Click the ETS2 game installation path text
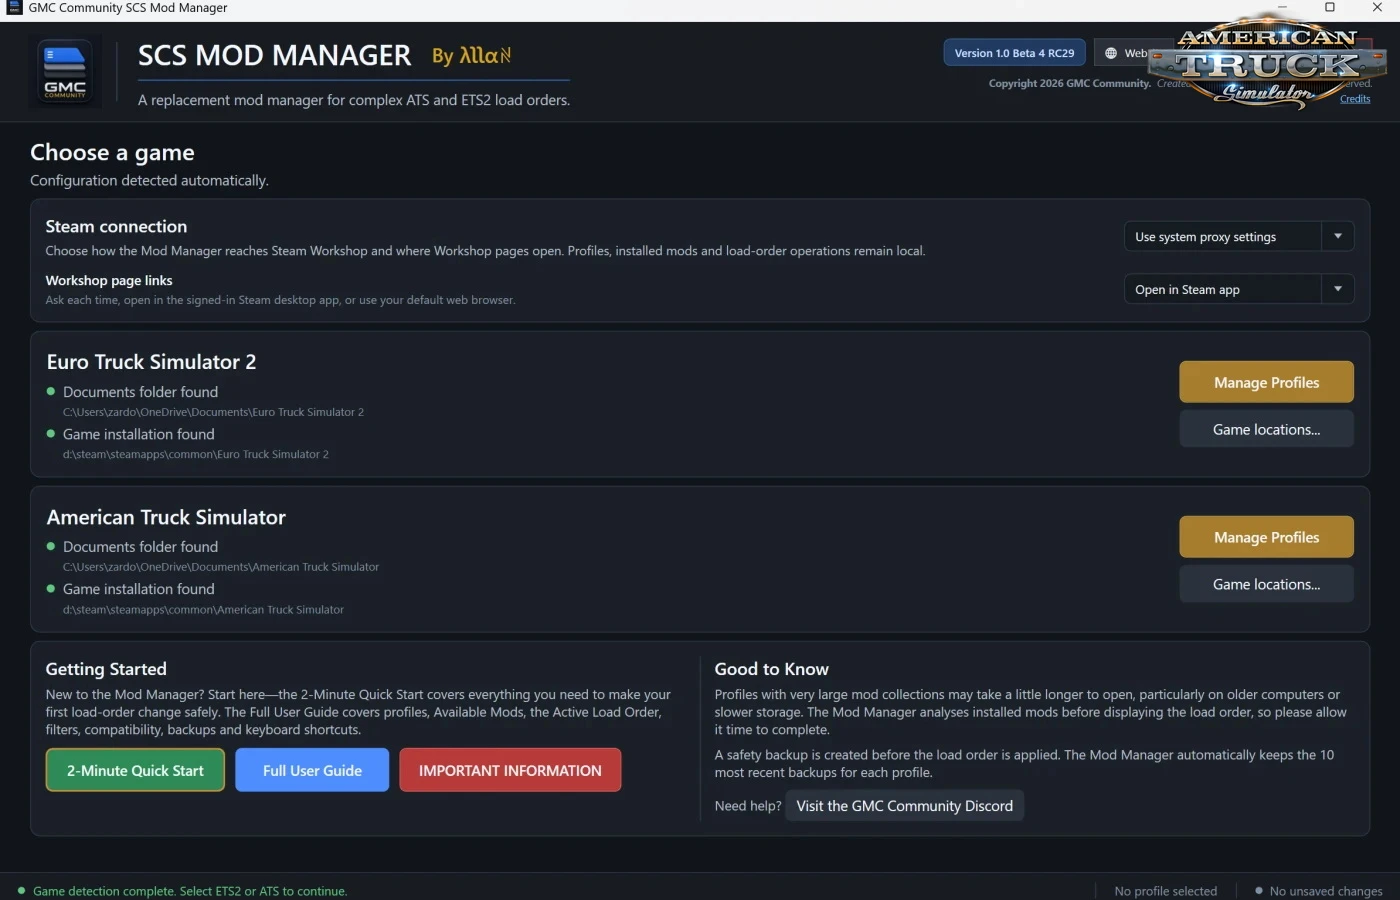This screenshot has width=1400, height=900. tap(196, 454)
